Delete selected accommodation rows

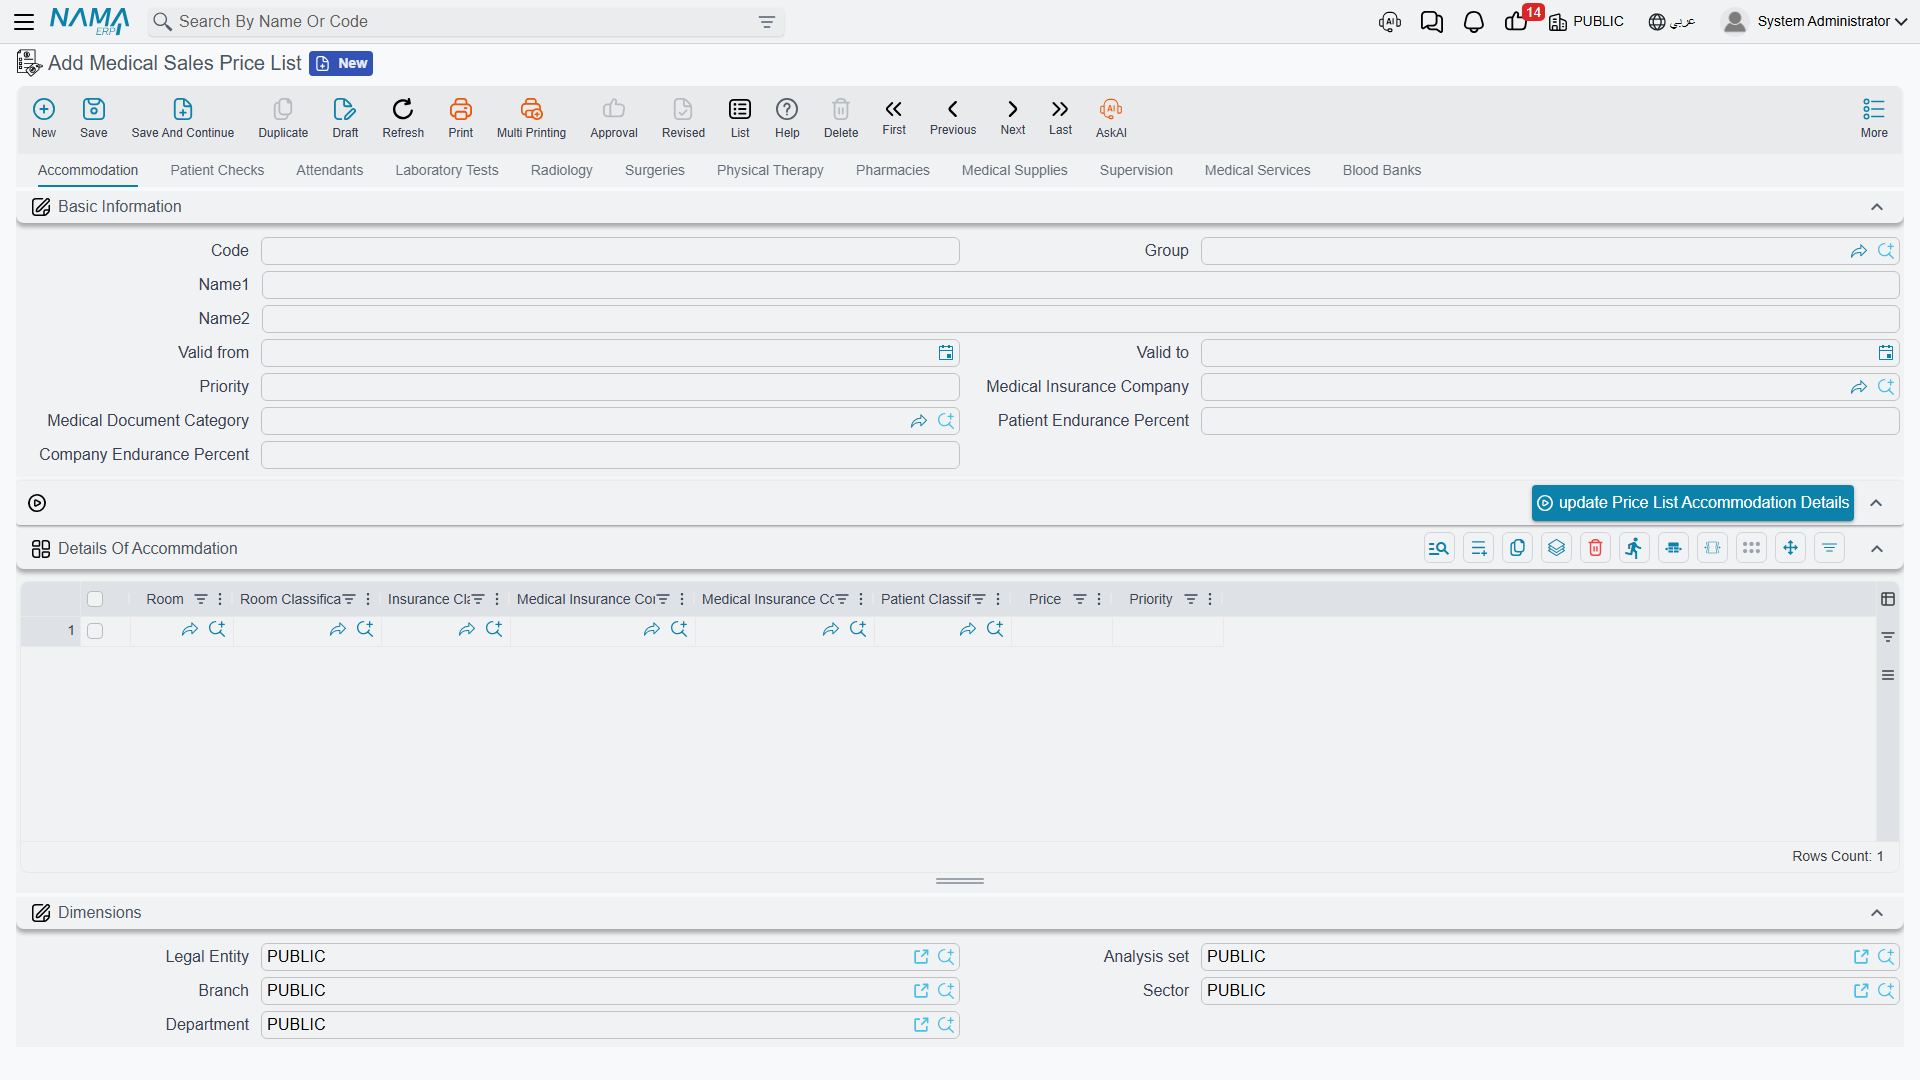1595,548
